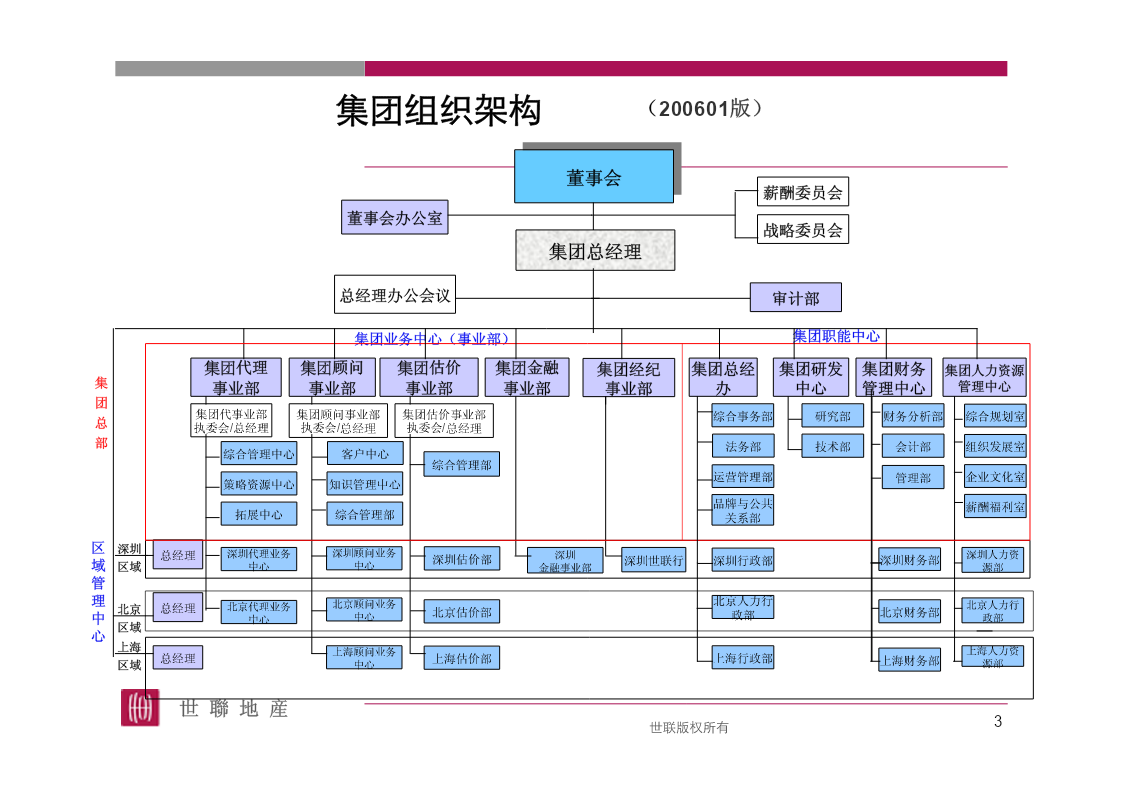Click the 世聯地産 red logo icon
1123x794 pixels.
point(140,707)
